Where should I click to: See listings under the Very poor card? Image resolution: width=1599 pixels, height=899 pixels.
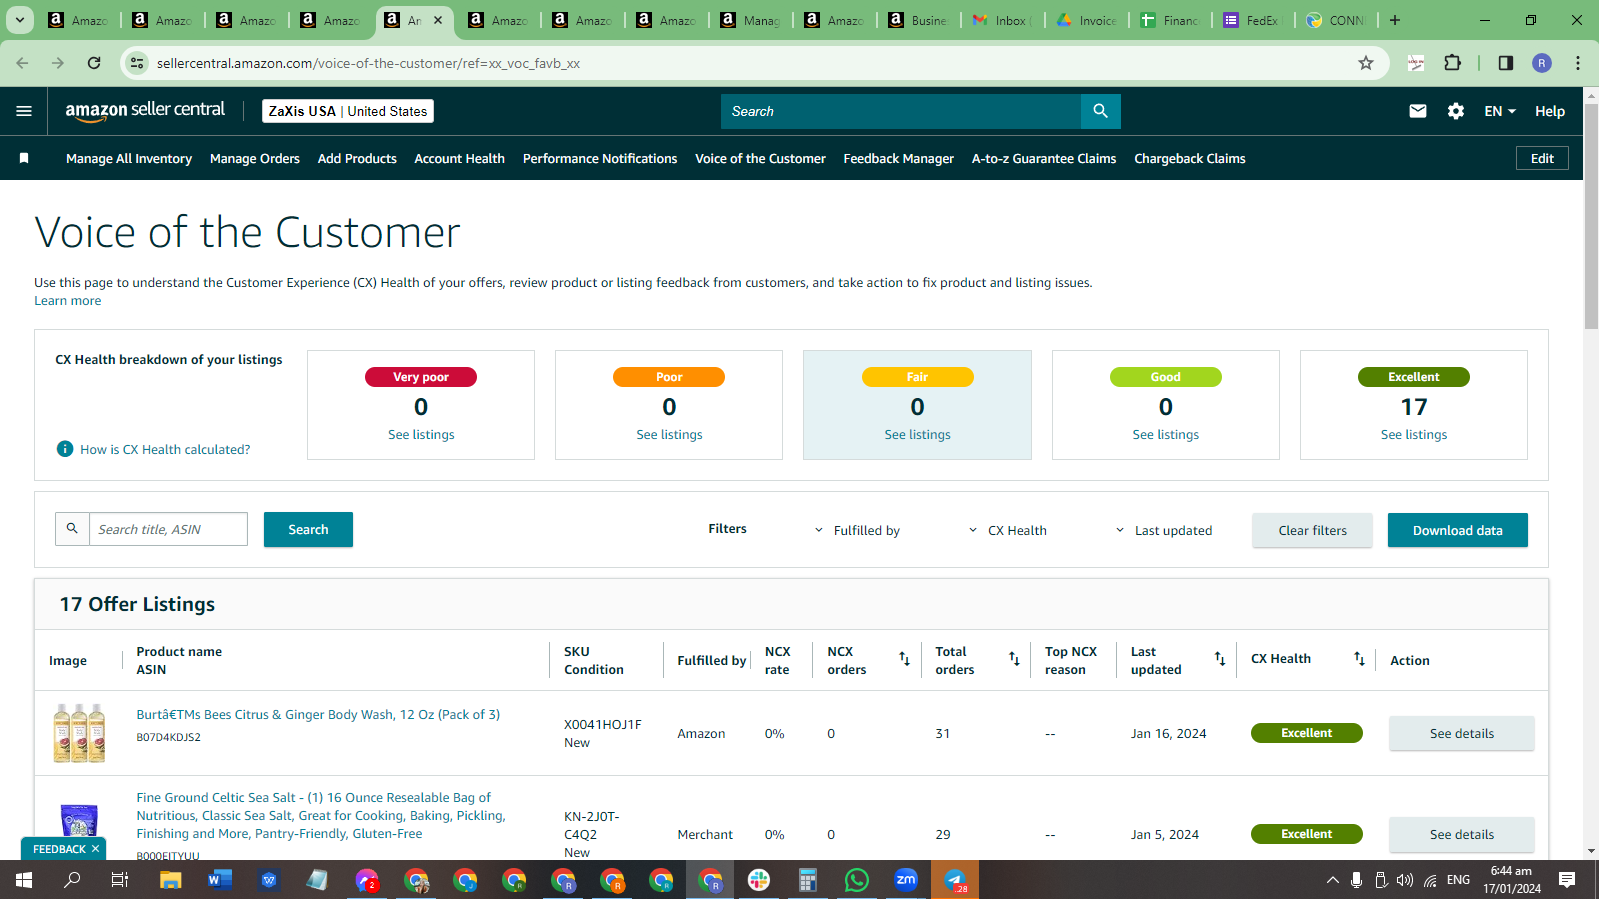[421, 434]
